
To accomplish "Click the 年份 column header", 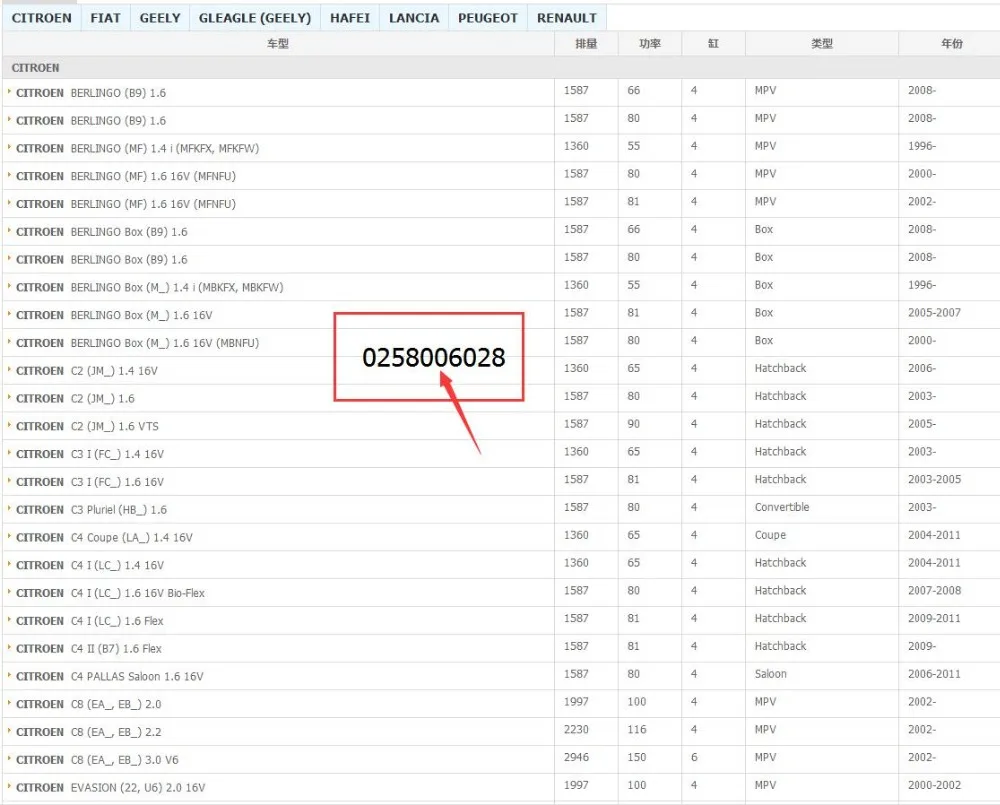I will tap(952, 43).
